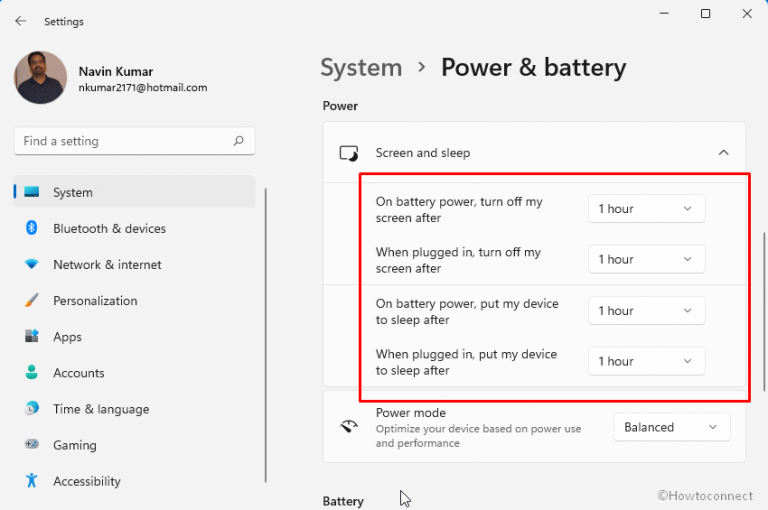Click the back arrow icon
Screen dimensions: 768x510
coord(20,21)
